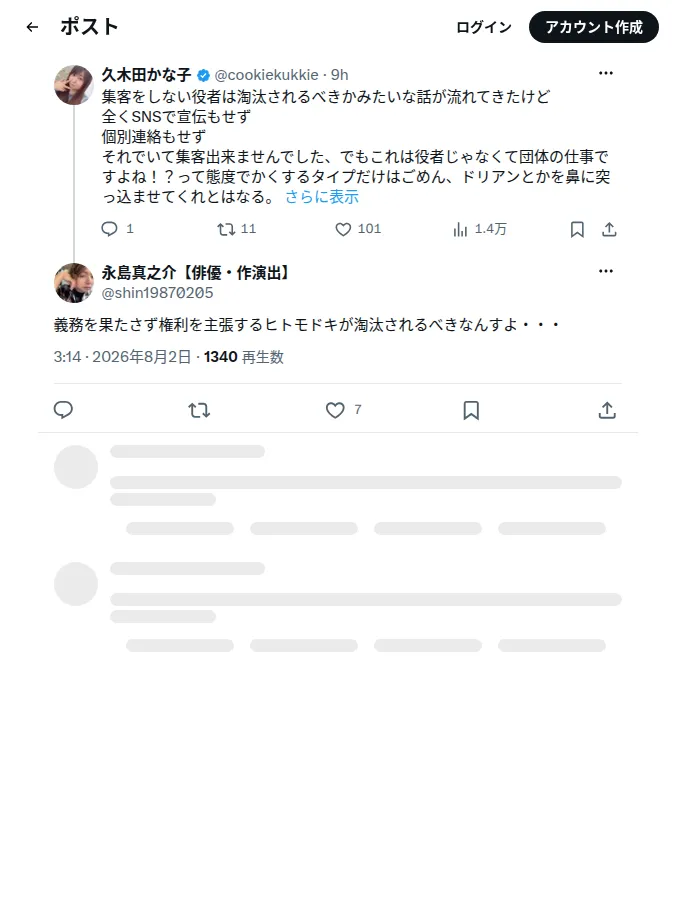675x900 pixels.
Task: Open more options for 久木田かな子's post
Action: [x=606, y=73]
